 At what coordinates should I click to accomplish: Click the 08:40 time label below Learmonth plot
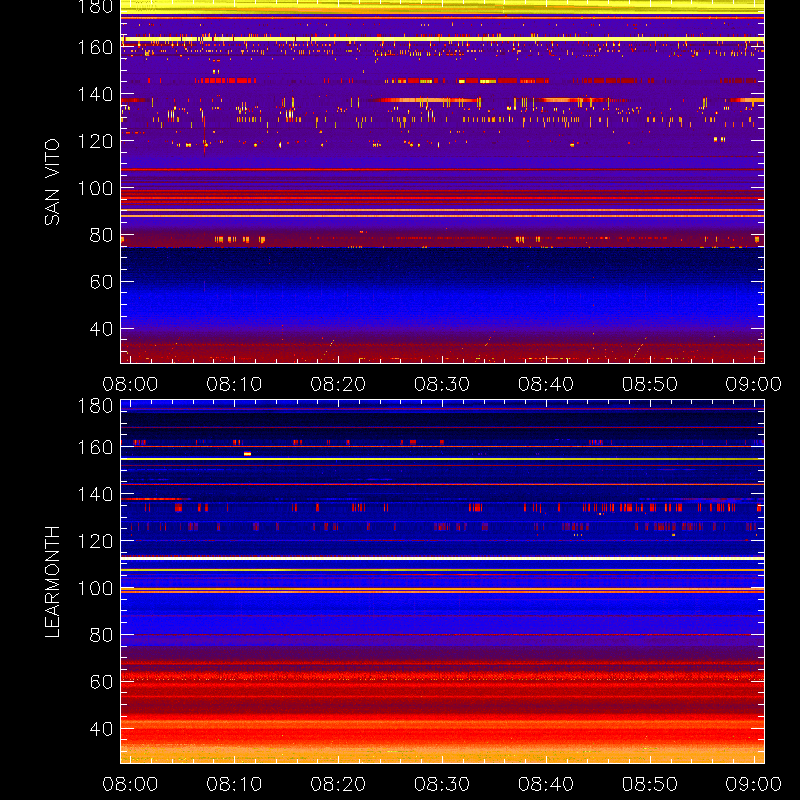546,784
